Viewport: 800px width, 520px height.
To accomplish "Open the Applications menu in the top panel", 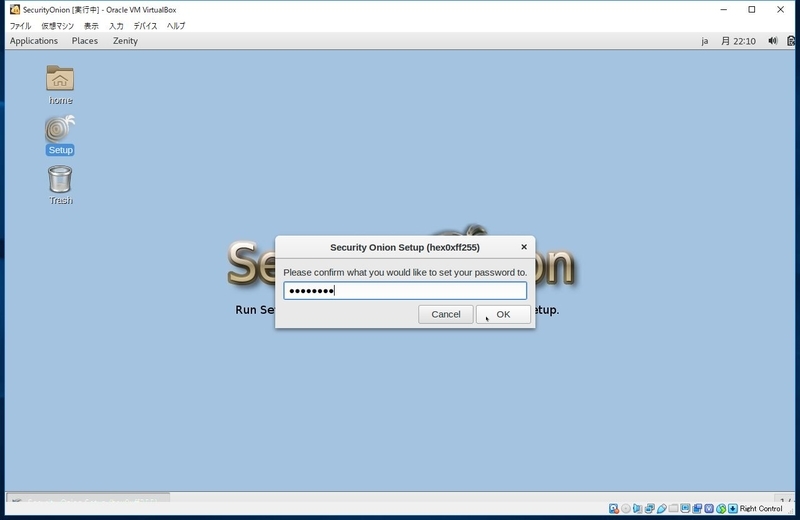I will tap(34, 41).
